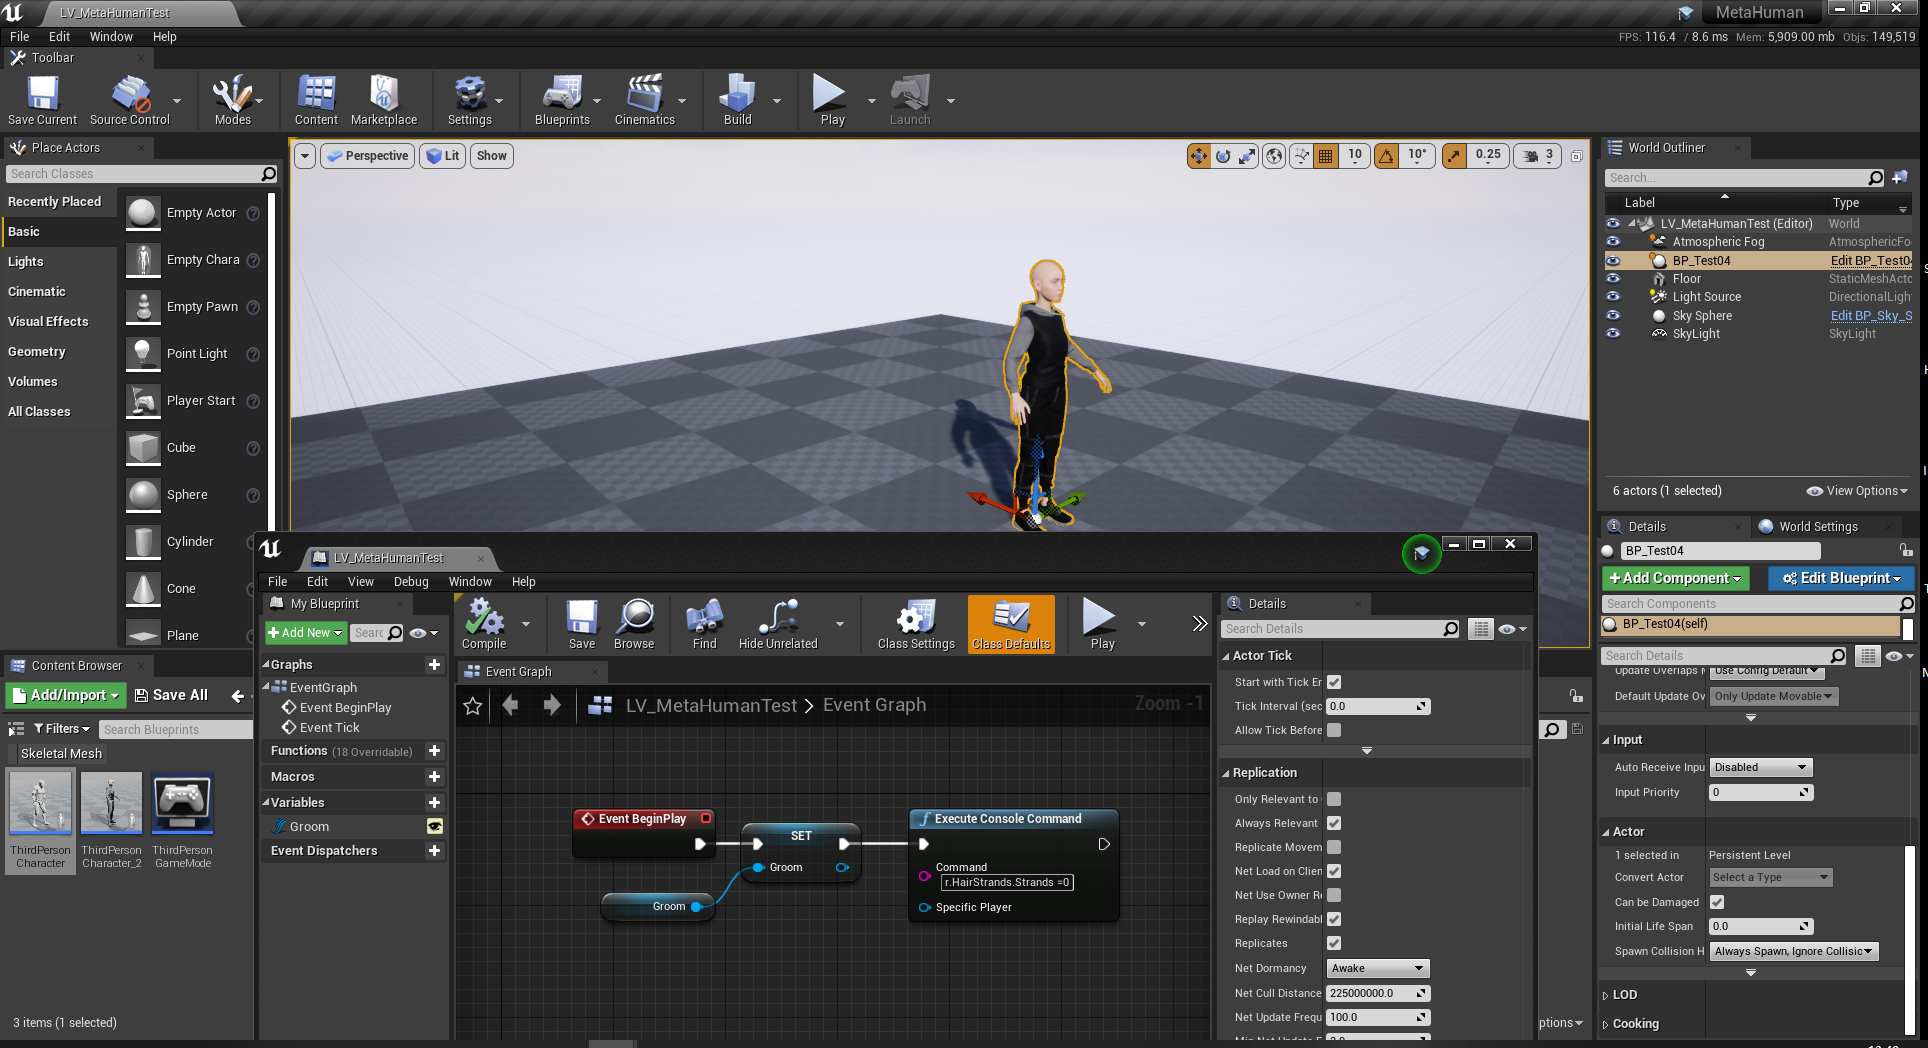Toggle Replicates checkbox
1928x1048 pixels.
(1334, 943)
